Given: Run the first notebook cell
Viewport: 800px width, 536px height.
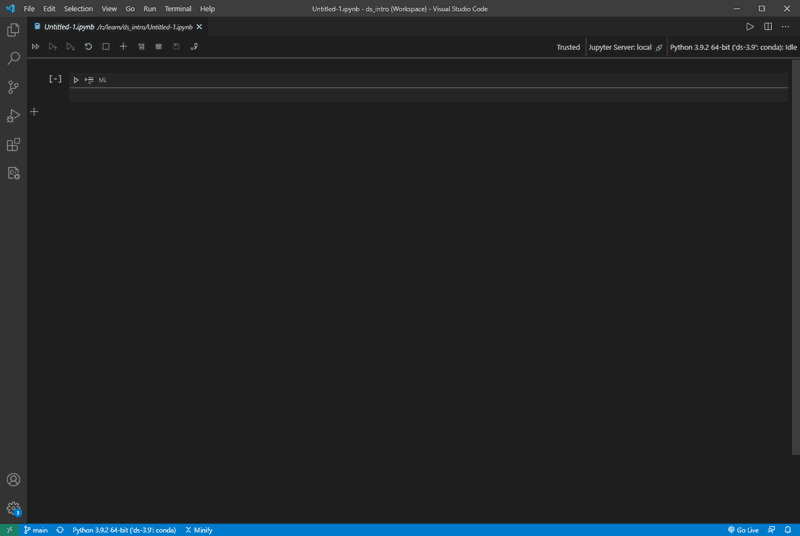Looking at the screenshot, I should point(76,80).
